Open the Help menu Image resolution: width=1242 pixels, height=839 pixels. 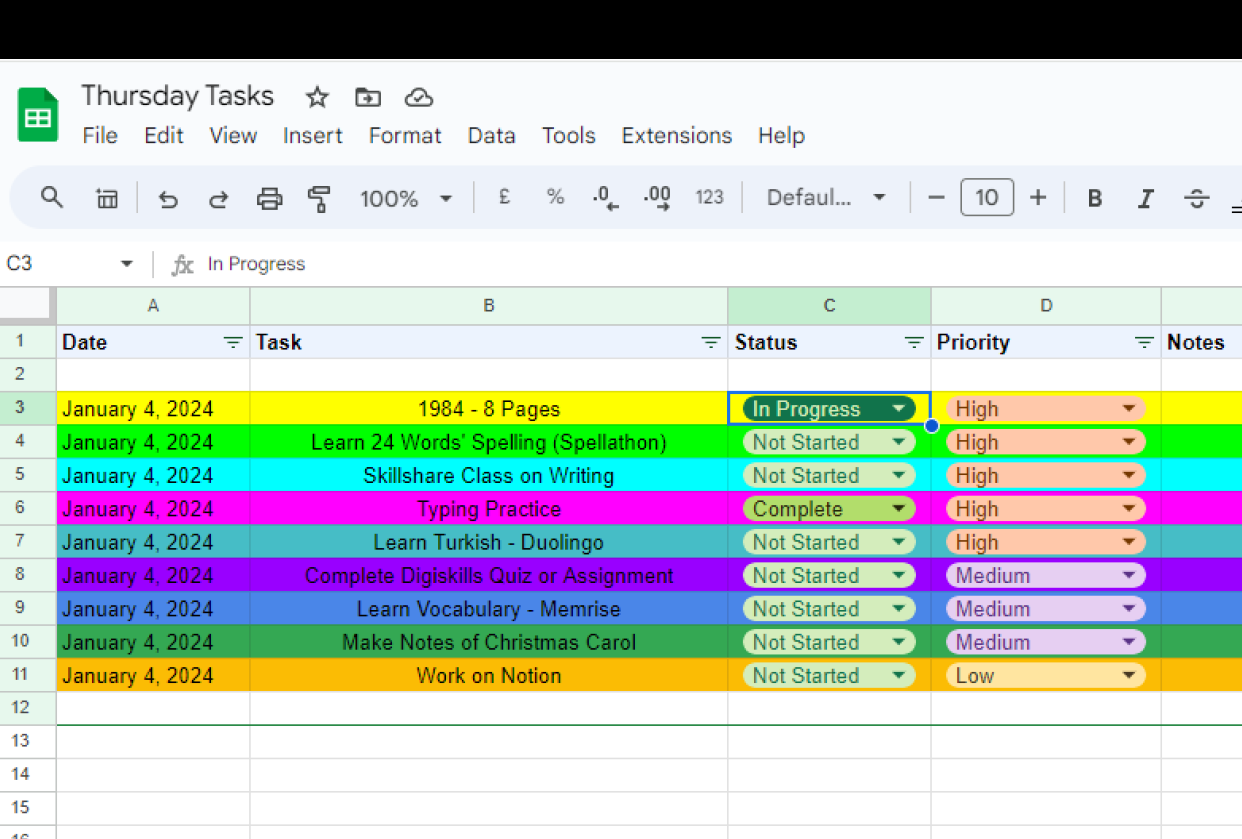(781, 135)
